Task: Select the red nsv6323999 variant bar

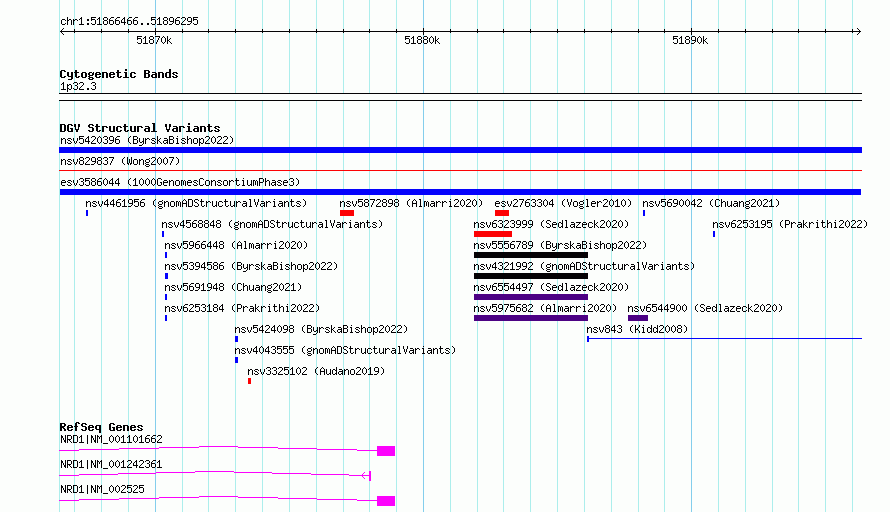Action: click(493, 234)
